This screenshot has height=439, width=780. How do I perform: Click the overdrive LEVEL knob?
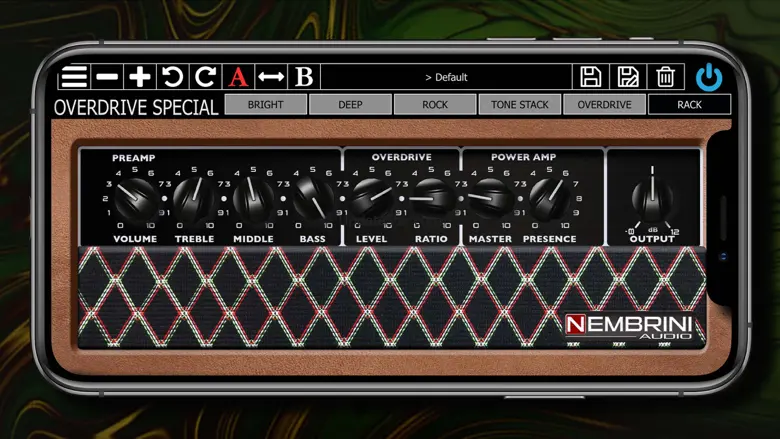372,199
